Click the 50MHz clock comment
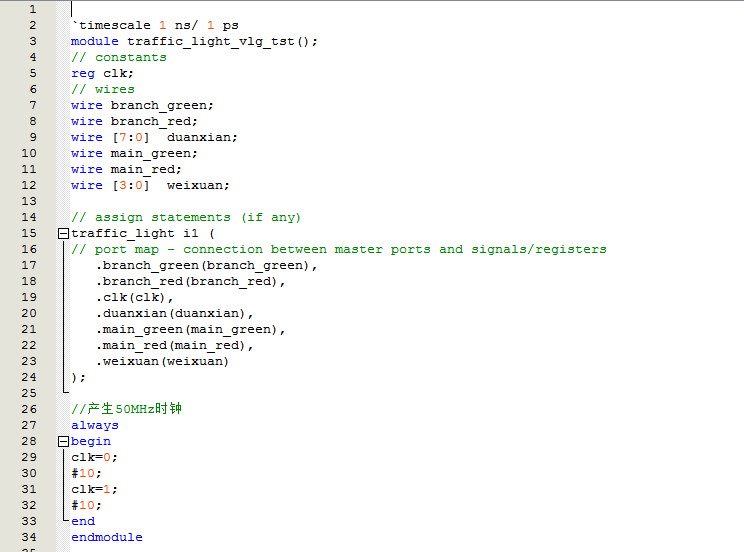The image size is (744, 552). pyautogui.click(x=126, y=409)
